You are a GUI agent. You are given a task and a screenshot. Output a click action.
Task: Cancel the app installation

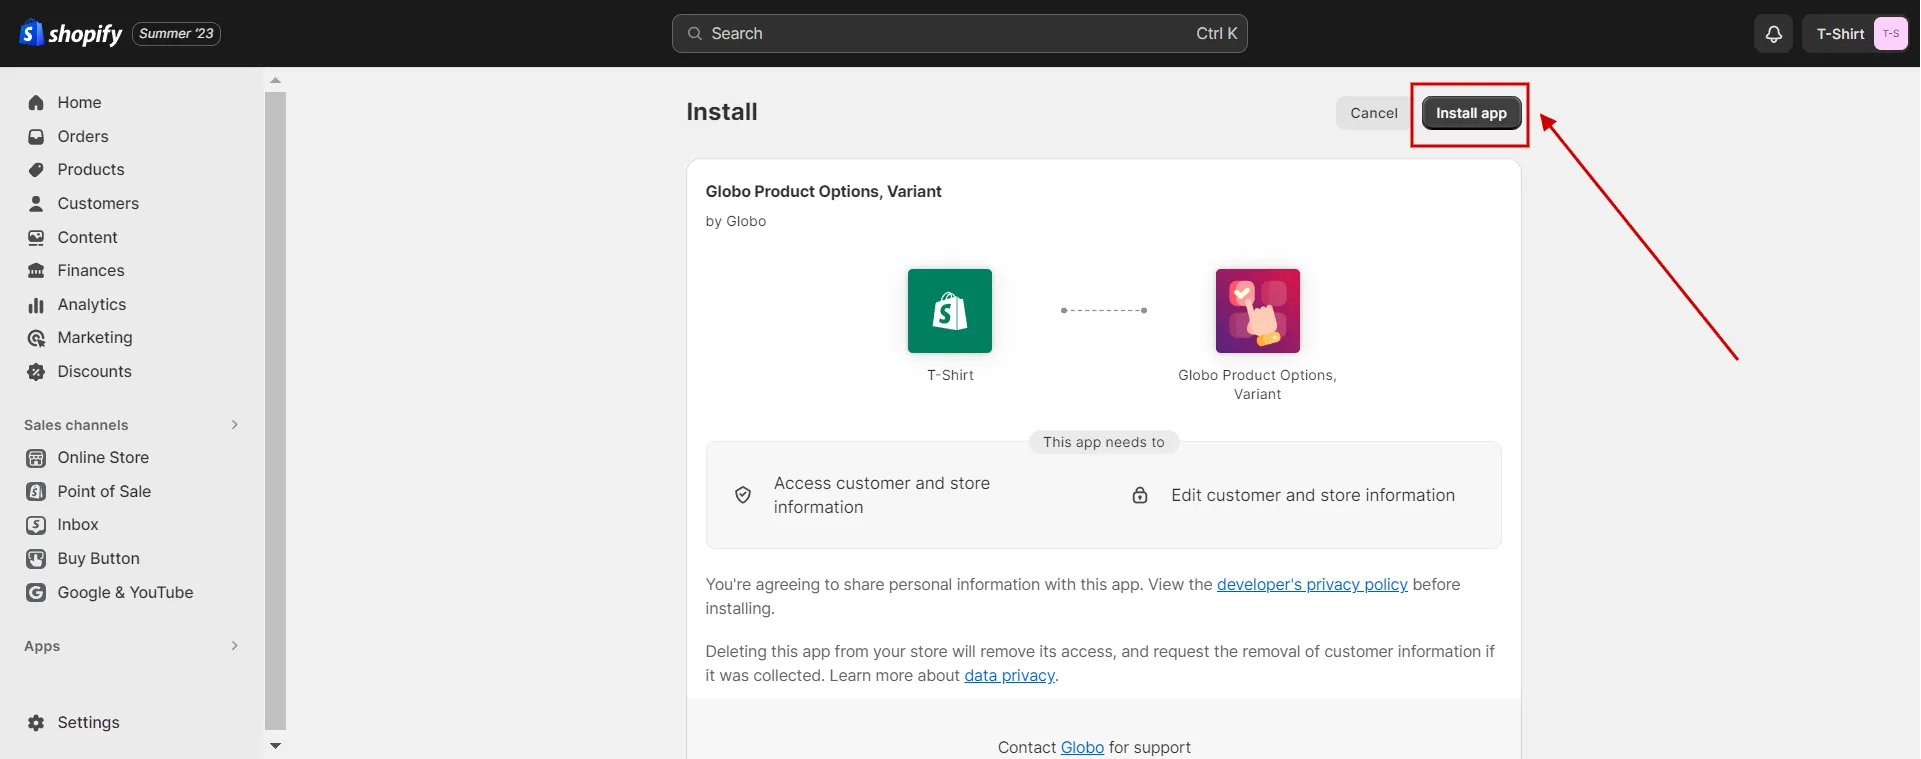(x=1373, y=113)
